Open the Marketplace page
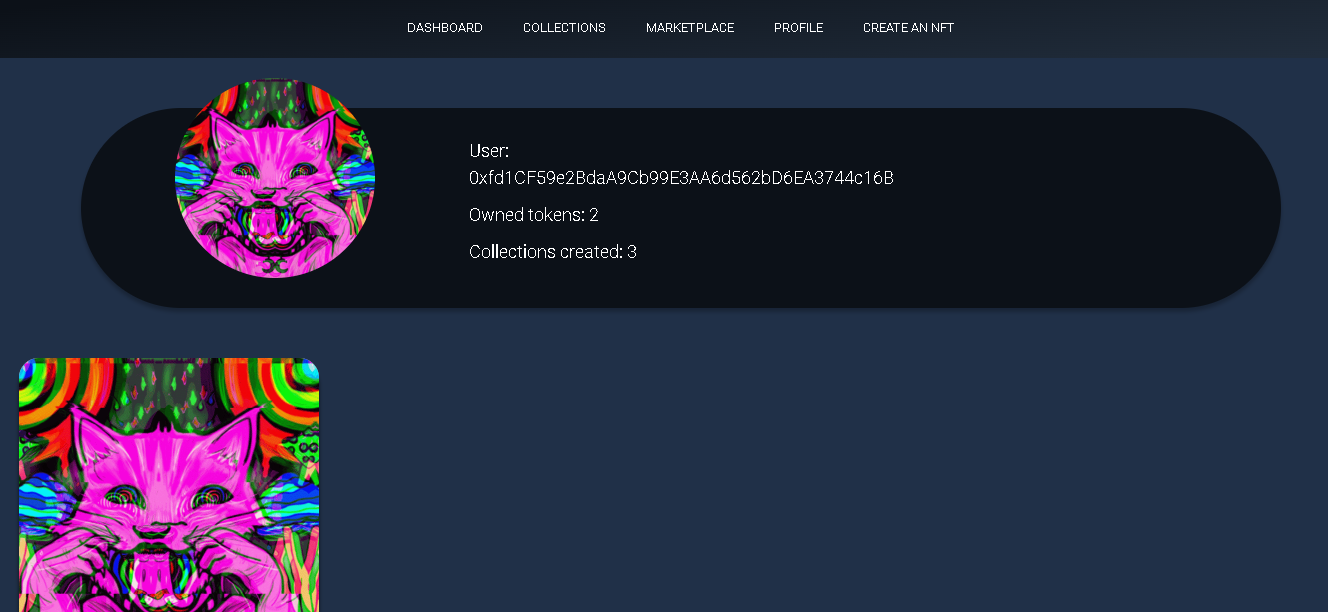This screenshot has width=1328, height=612. (690, 28)
